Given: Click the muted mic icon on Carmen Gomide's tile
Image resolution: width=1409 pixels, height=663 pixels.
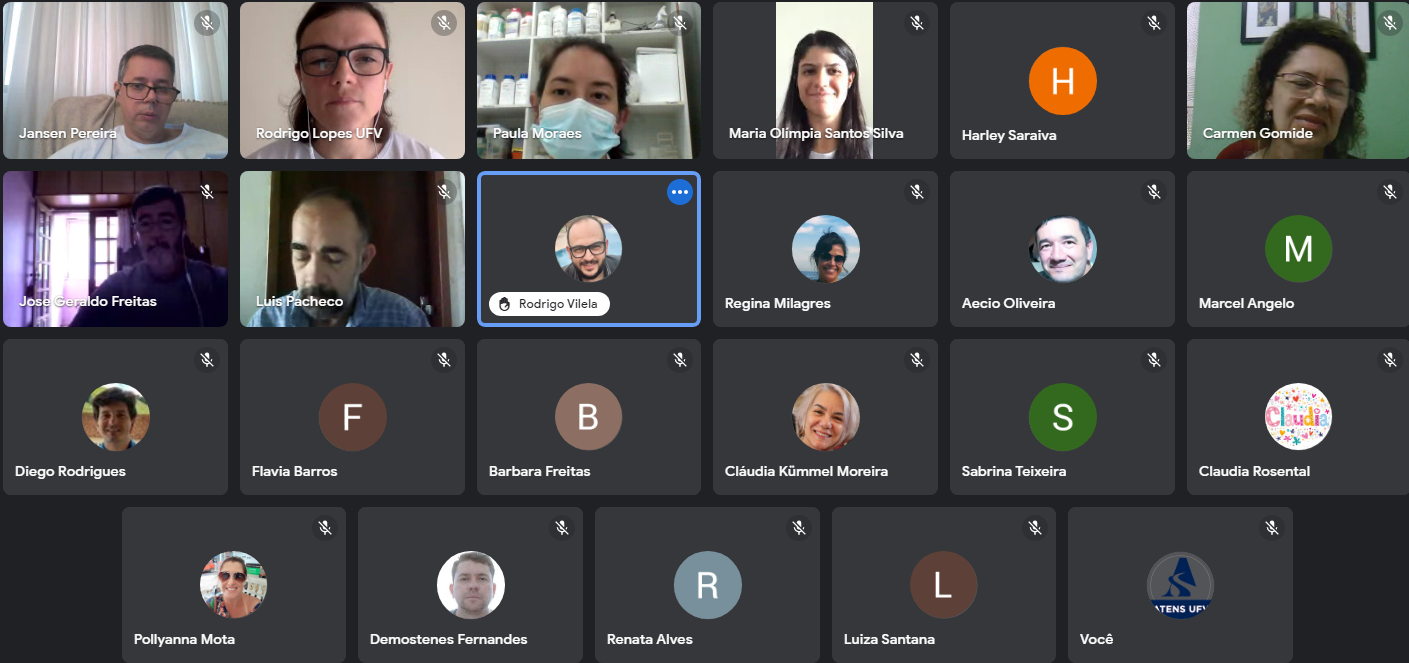Looking at the screenshot, I should coord(1390,23).
